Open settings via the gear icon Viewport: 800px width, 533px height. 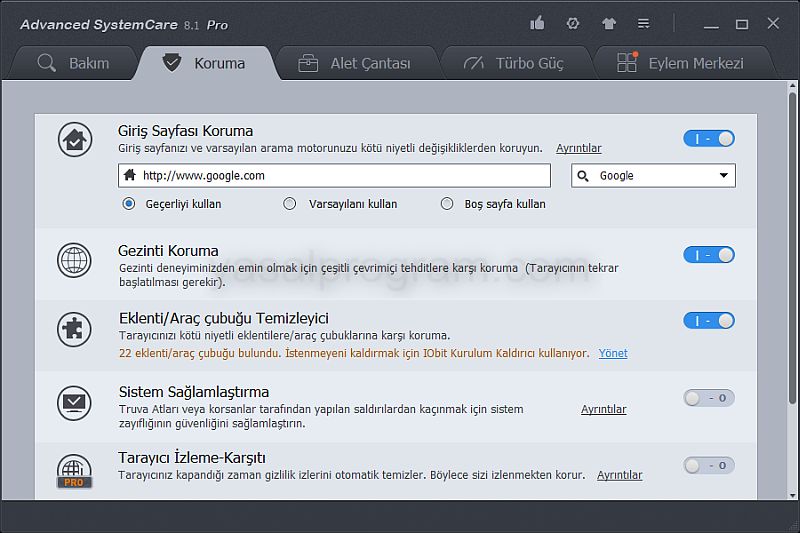point(573,24)
